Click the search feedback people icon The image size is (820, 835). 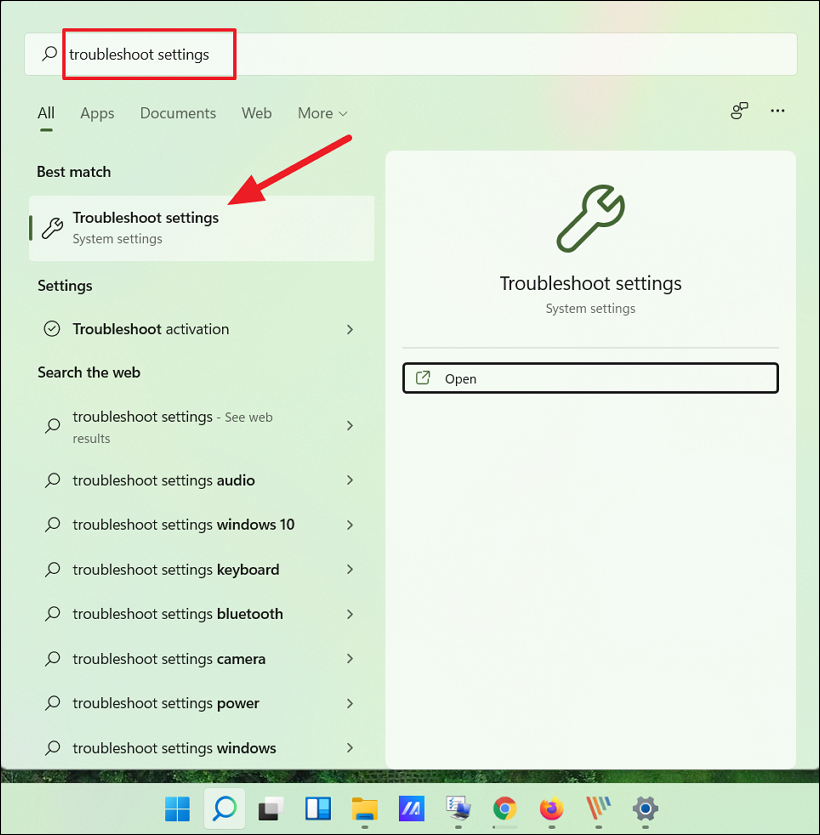tap(739, 111)
